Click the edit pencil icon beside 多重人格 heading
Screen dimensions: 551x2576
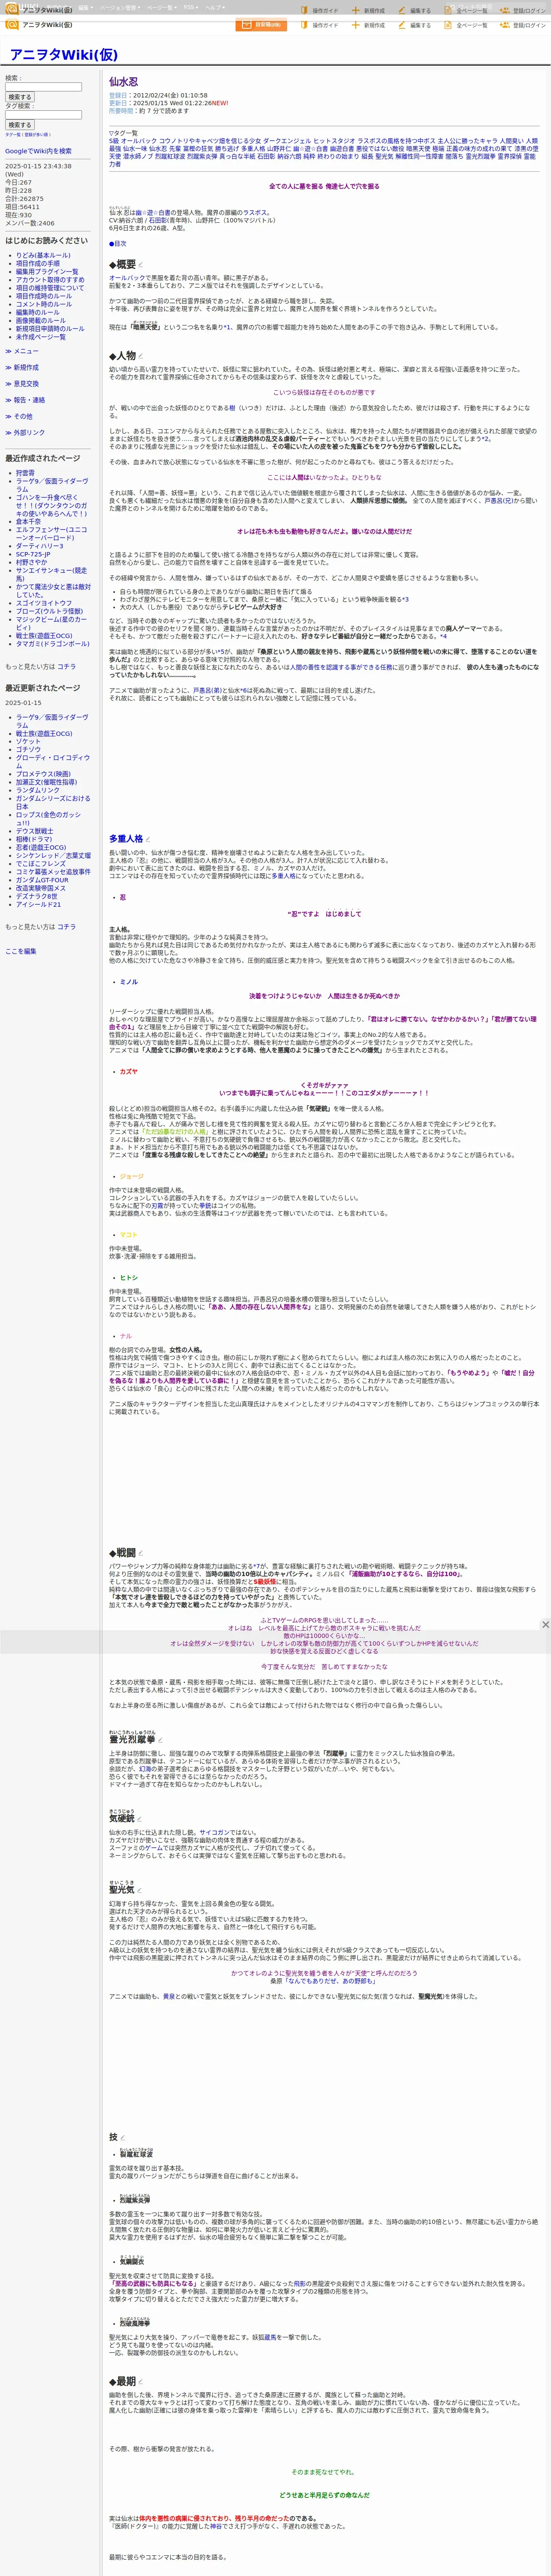[x=148, y=839]
